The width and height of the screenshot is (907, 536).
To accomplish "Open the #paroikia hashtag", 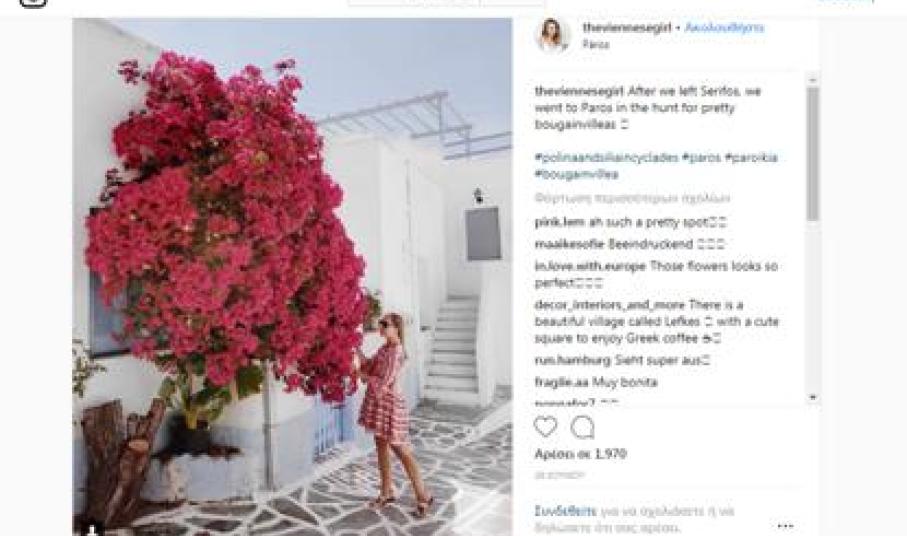I will pos(751,157).
